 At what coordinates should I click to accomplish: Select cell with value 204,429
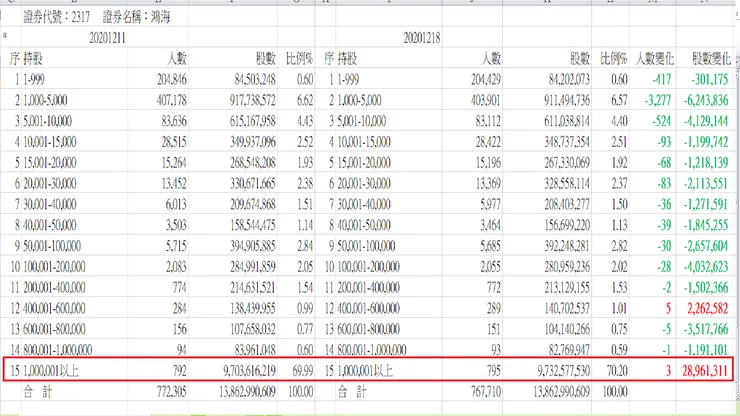486,79
